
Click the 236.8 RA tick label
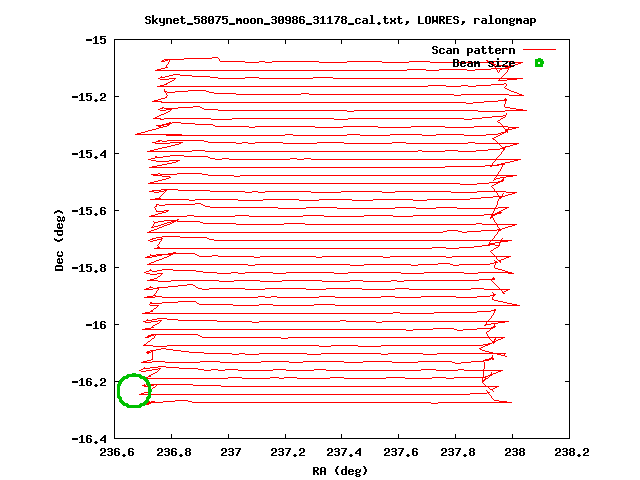tap(174, 452)
